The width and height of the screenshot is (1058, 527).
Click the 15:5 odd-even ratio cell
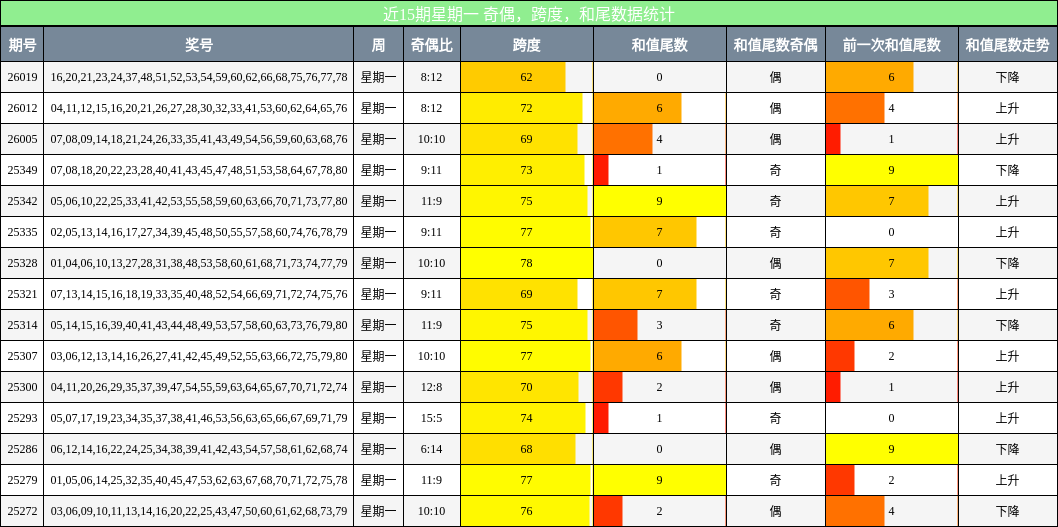click(x=432, y=418)
